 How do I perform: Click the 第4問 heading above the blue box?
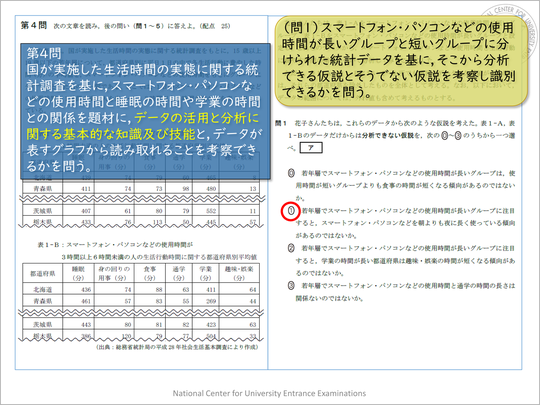[x=33, y=25]
